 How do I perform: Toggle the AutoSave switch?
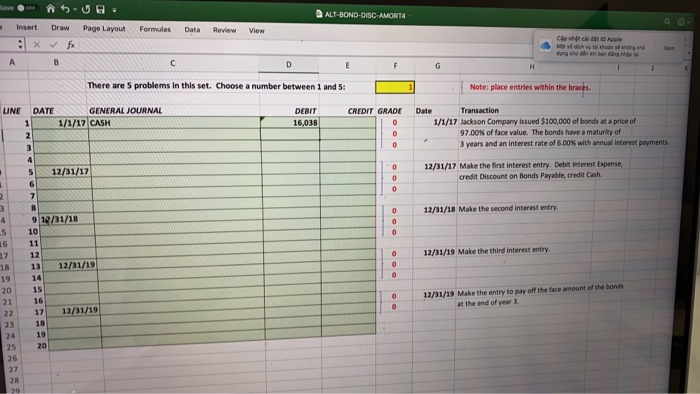point(25,8)
